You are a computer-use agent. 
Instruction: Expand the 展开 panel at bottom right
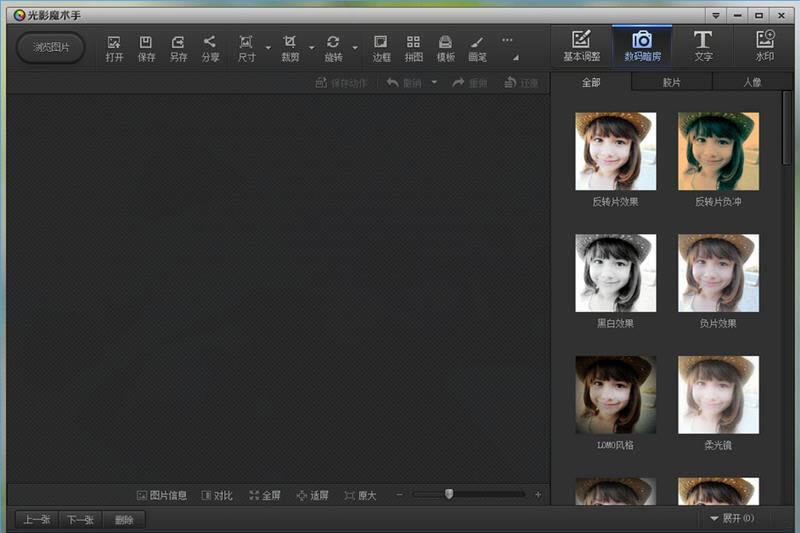731,518
